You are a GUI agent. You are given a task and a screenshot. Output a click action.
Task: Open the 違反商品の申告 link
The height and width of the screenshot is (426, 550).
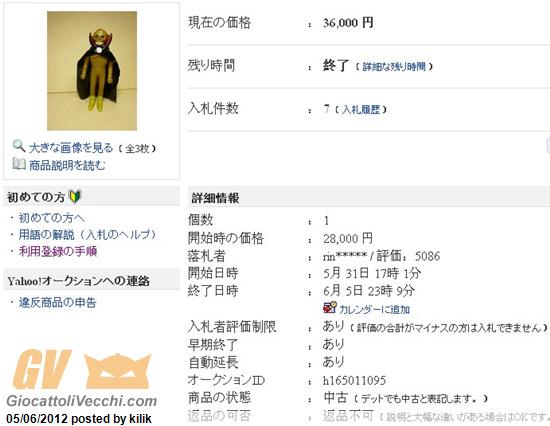(58, 302)
